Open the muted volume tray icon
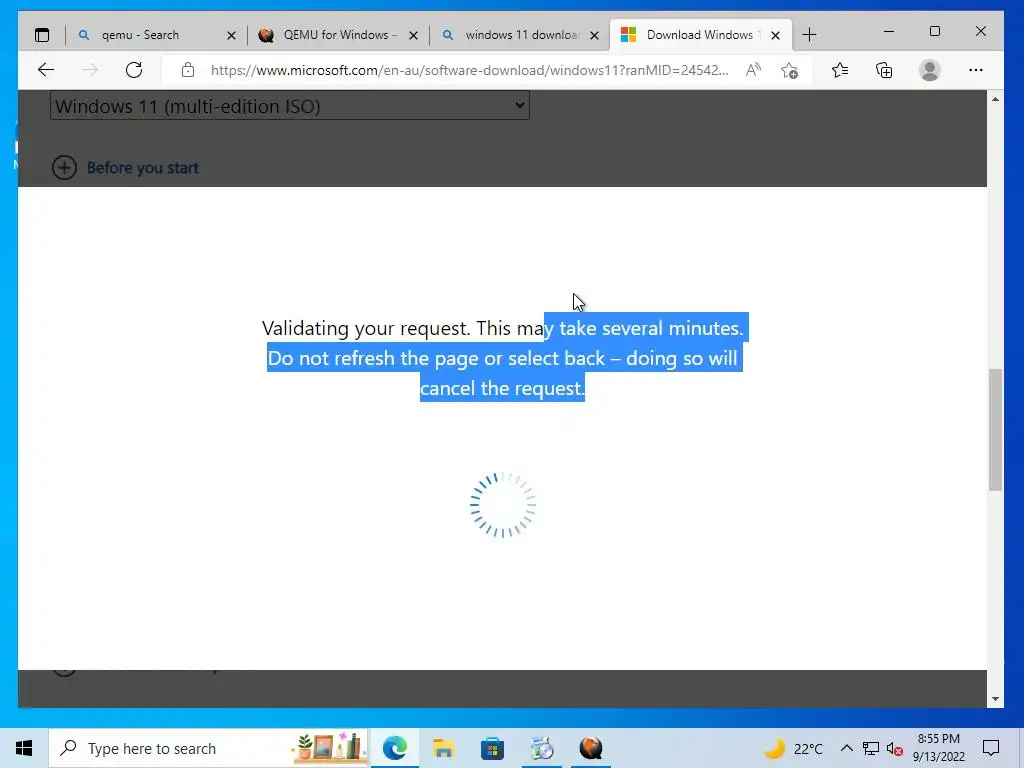 (x=894, y=748)
